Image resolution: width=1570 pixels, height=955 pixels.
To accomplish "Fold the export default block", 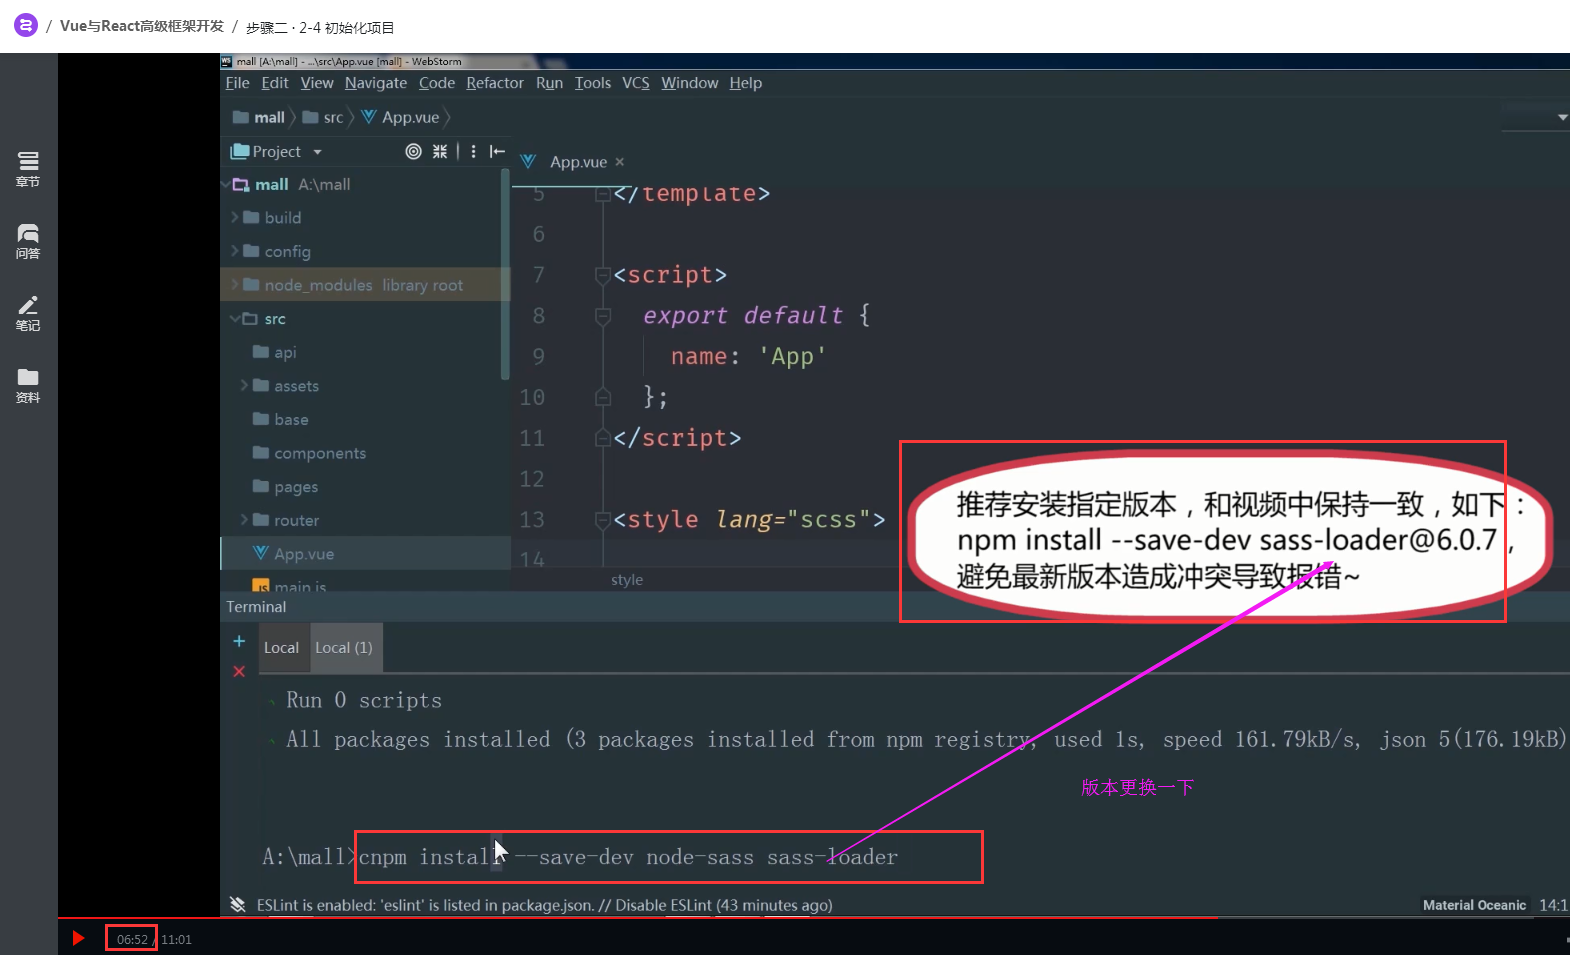I will [x=603, y=316].
